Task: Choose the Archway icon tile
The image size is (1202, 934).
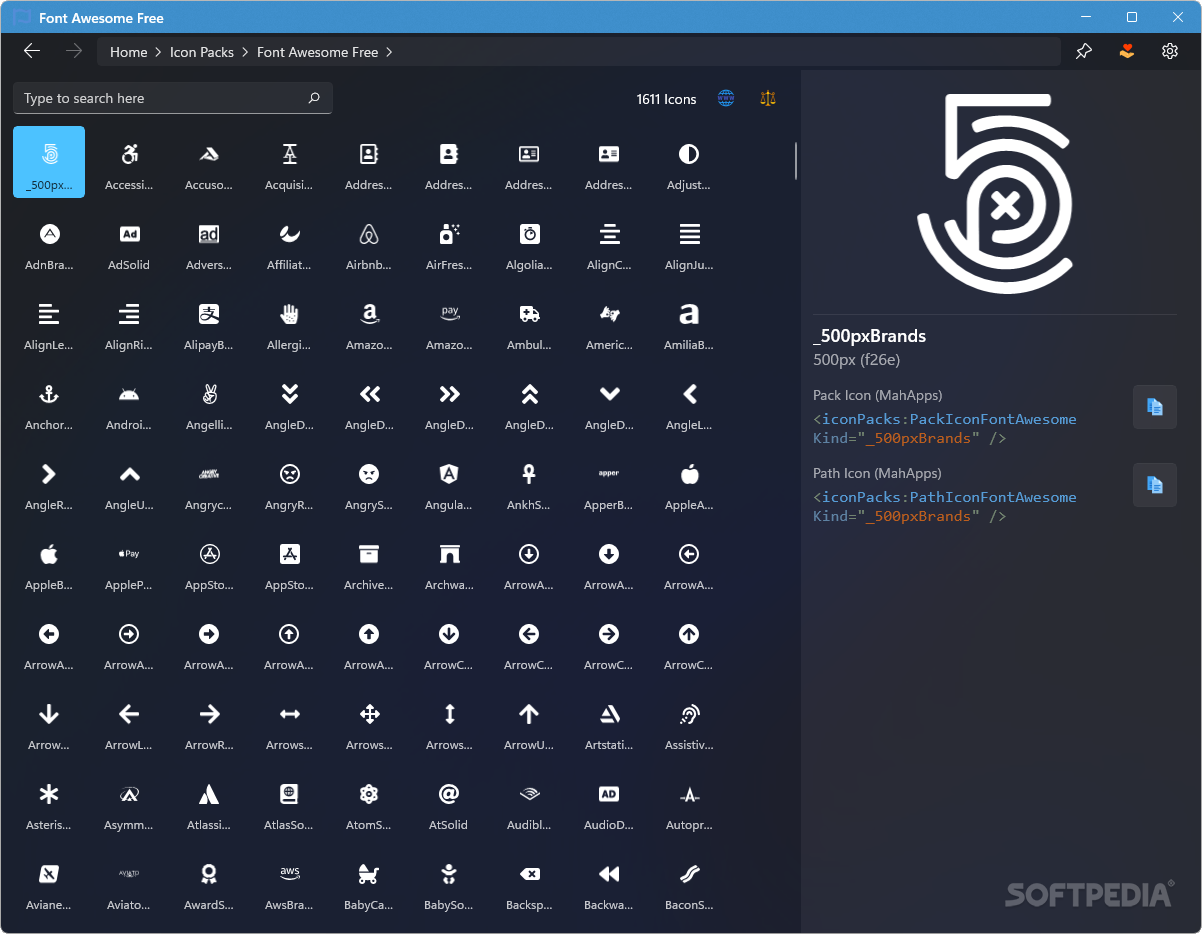Action: [x=449, y=562]
